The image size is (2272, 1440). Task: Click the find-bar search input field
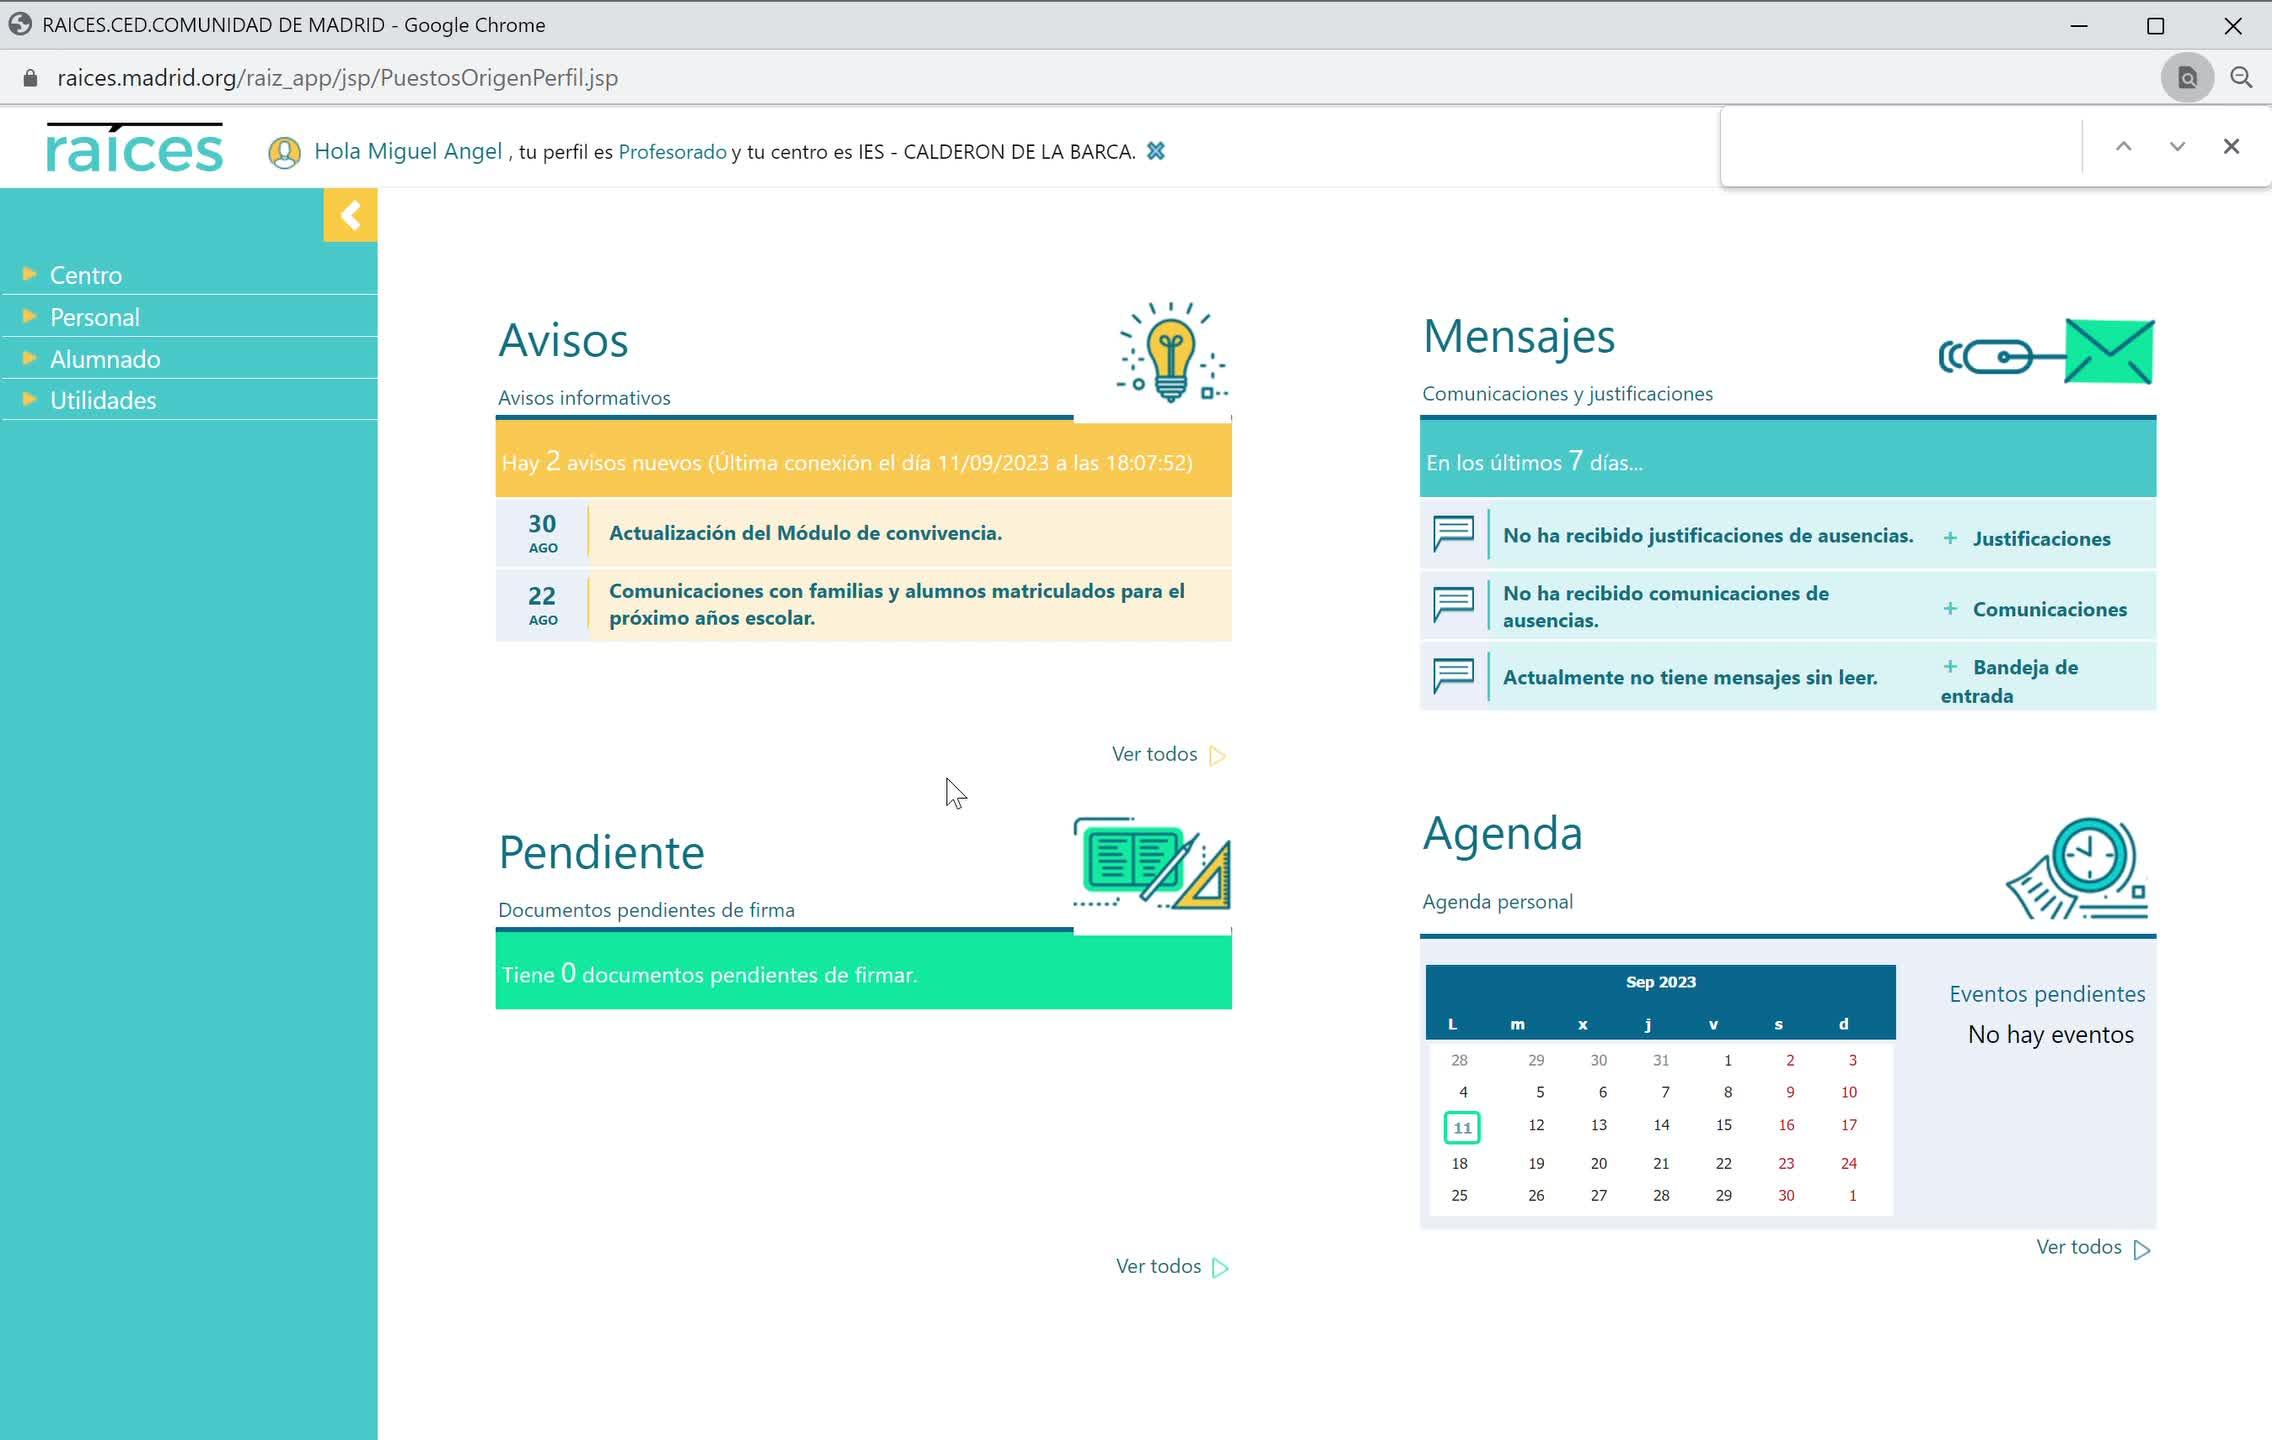(1900, 147)
